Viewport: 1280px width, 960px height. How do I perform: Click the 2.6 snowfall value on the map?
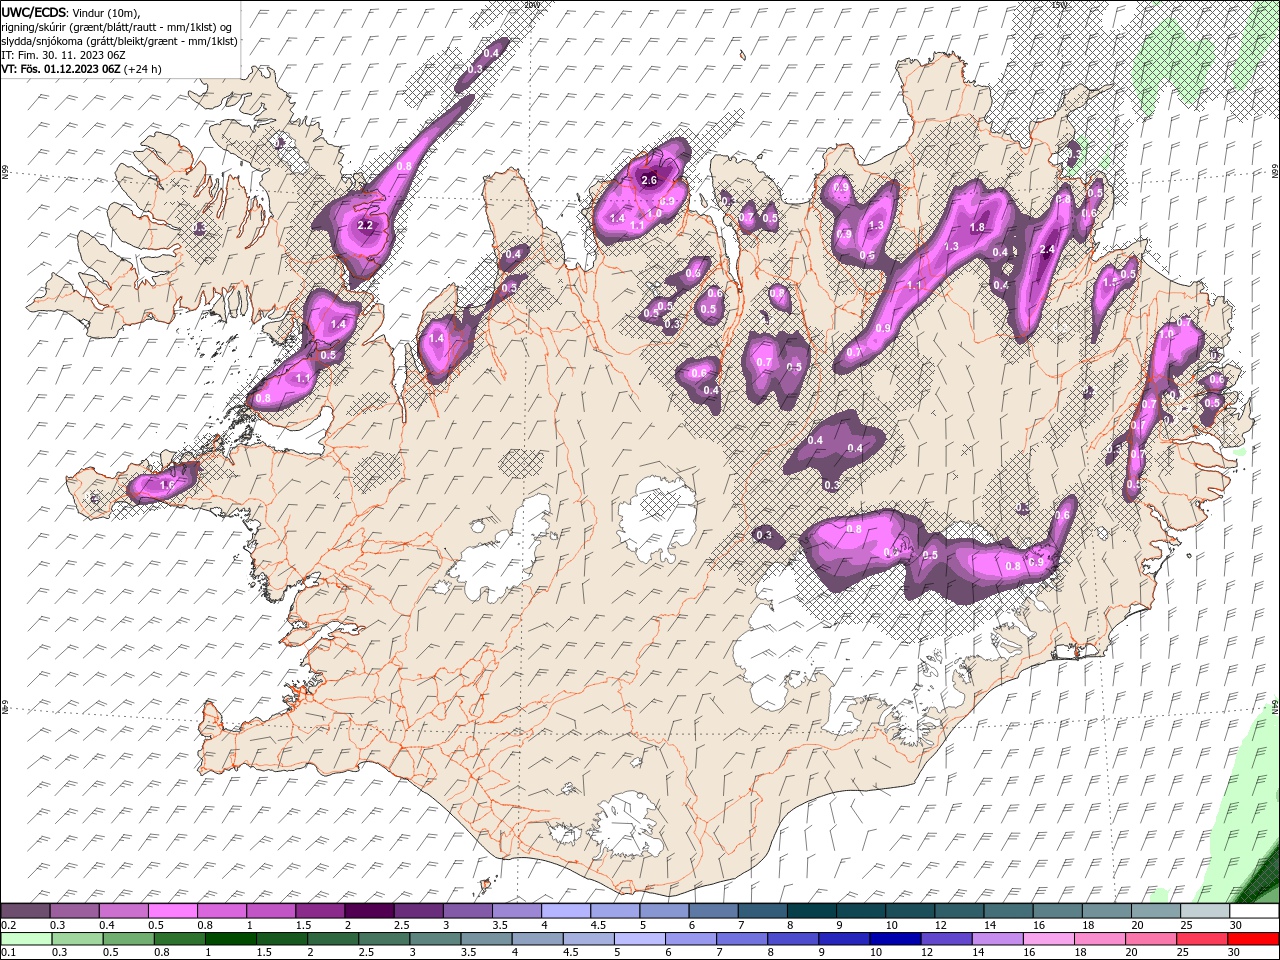coord(649,180)
